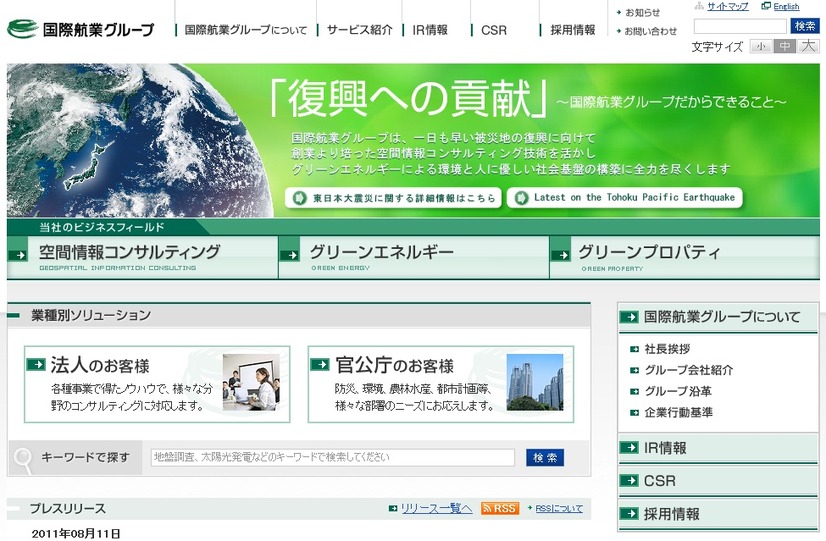Click the 2011年08月11日 press release date
Screen dimensions: 826x541
click(x=76, y=534)
